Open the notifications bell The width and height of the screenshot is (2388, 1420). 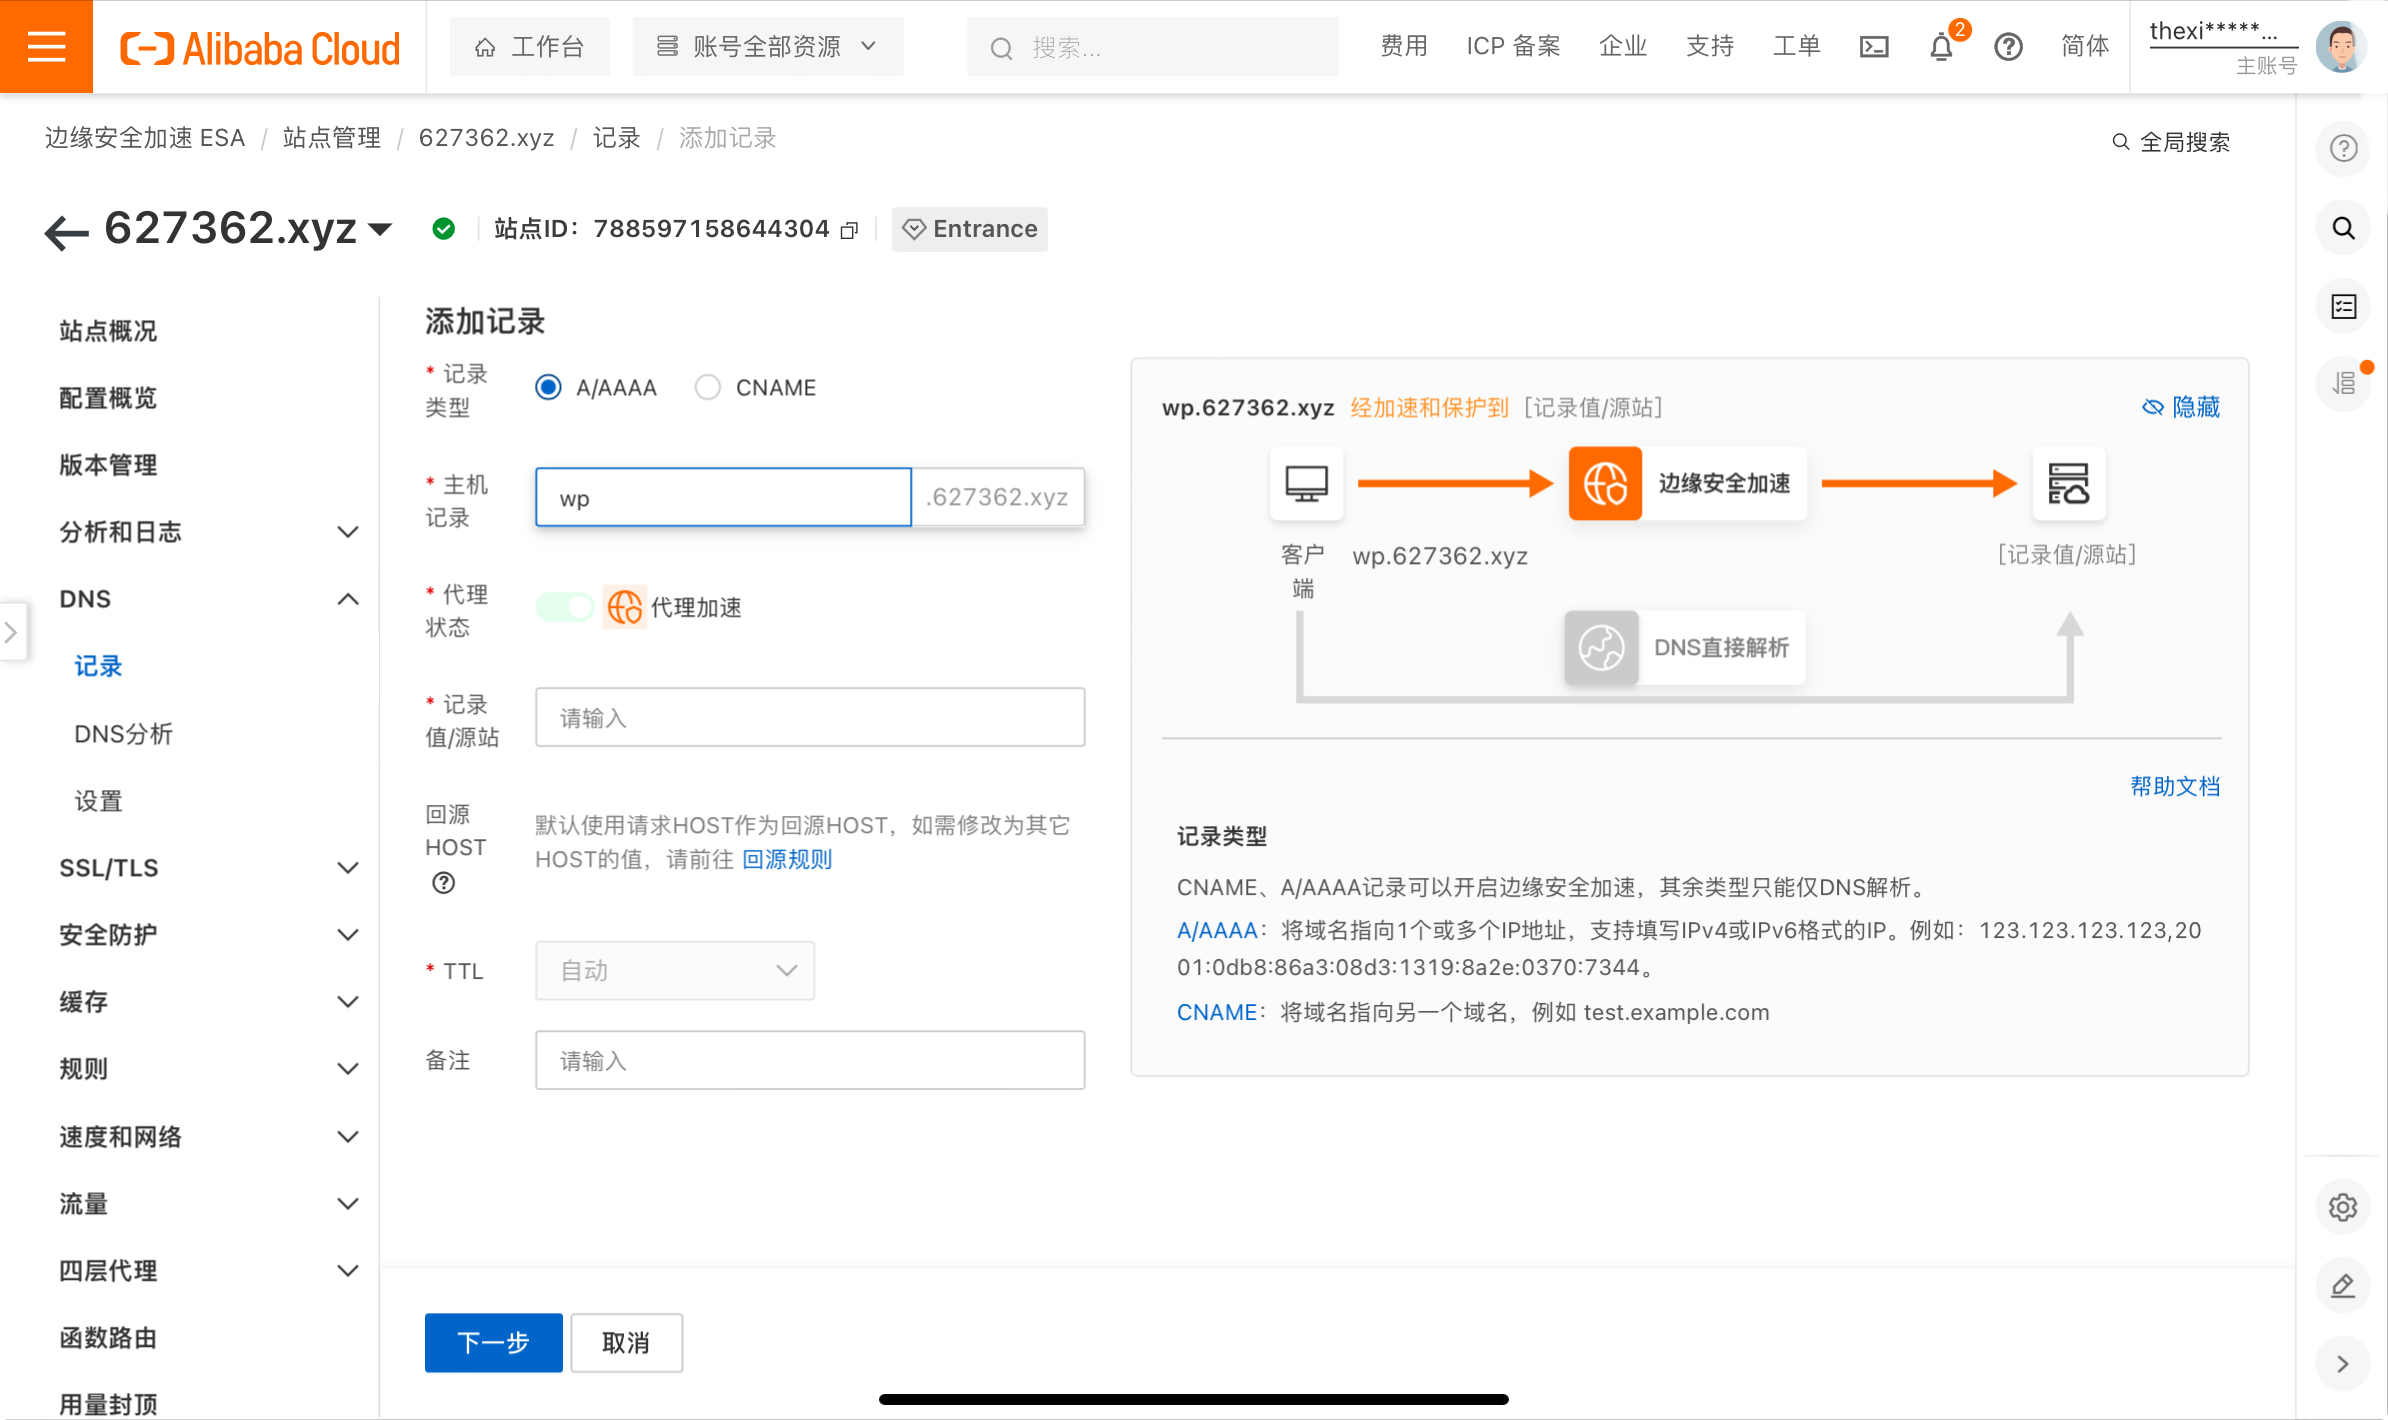(1941, 47)
